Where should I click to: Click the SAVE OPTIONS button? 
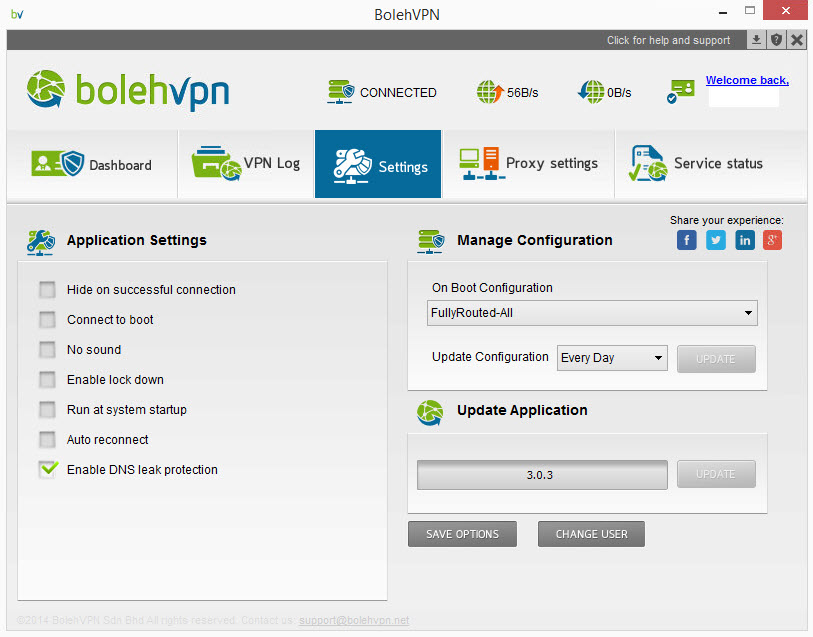(x=462, y=534)
